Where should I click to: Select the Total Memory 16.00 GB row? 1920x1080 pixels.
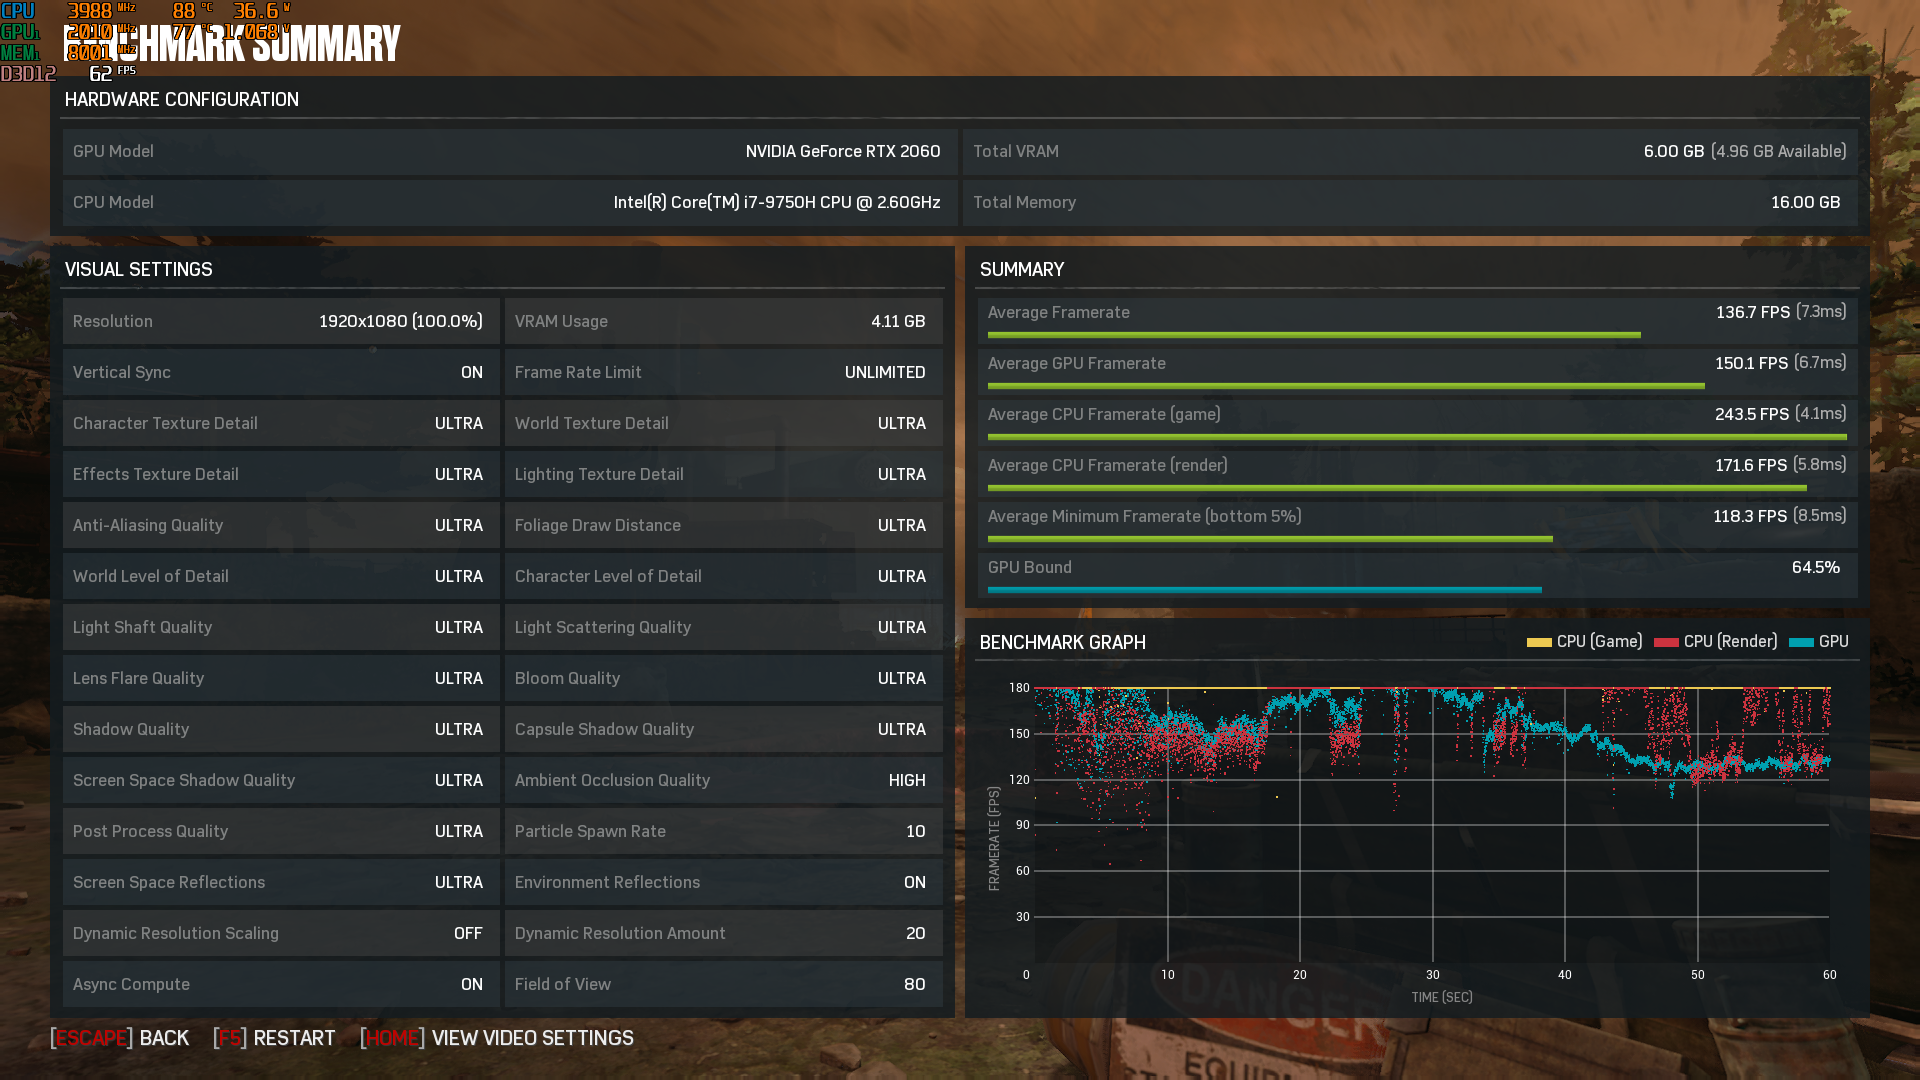(x=1410, y=202)
